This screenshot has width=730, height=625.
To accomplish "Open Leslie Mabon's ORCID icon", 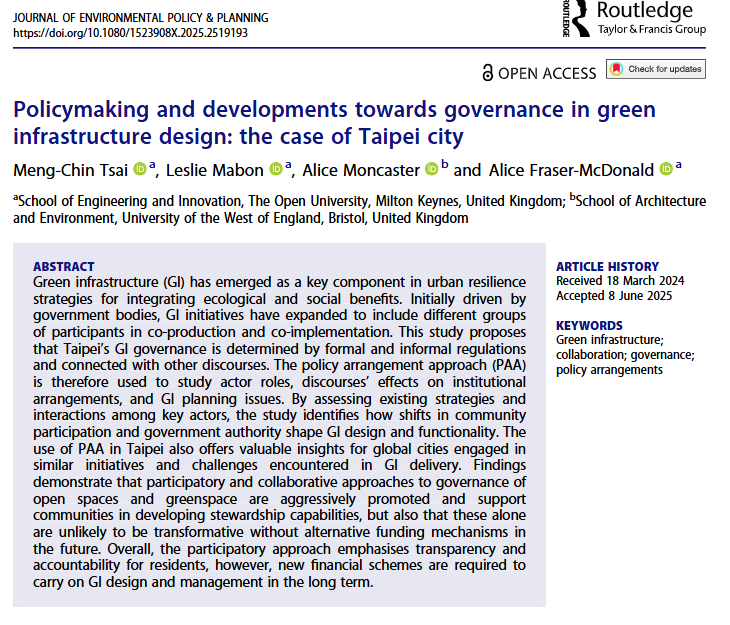I will [276, 169].
